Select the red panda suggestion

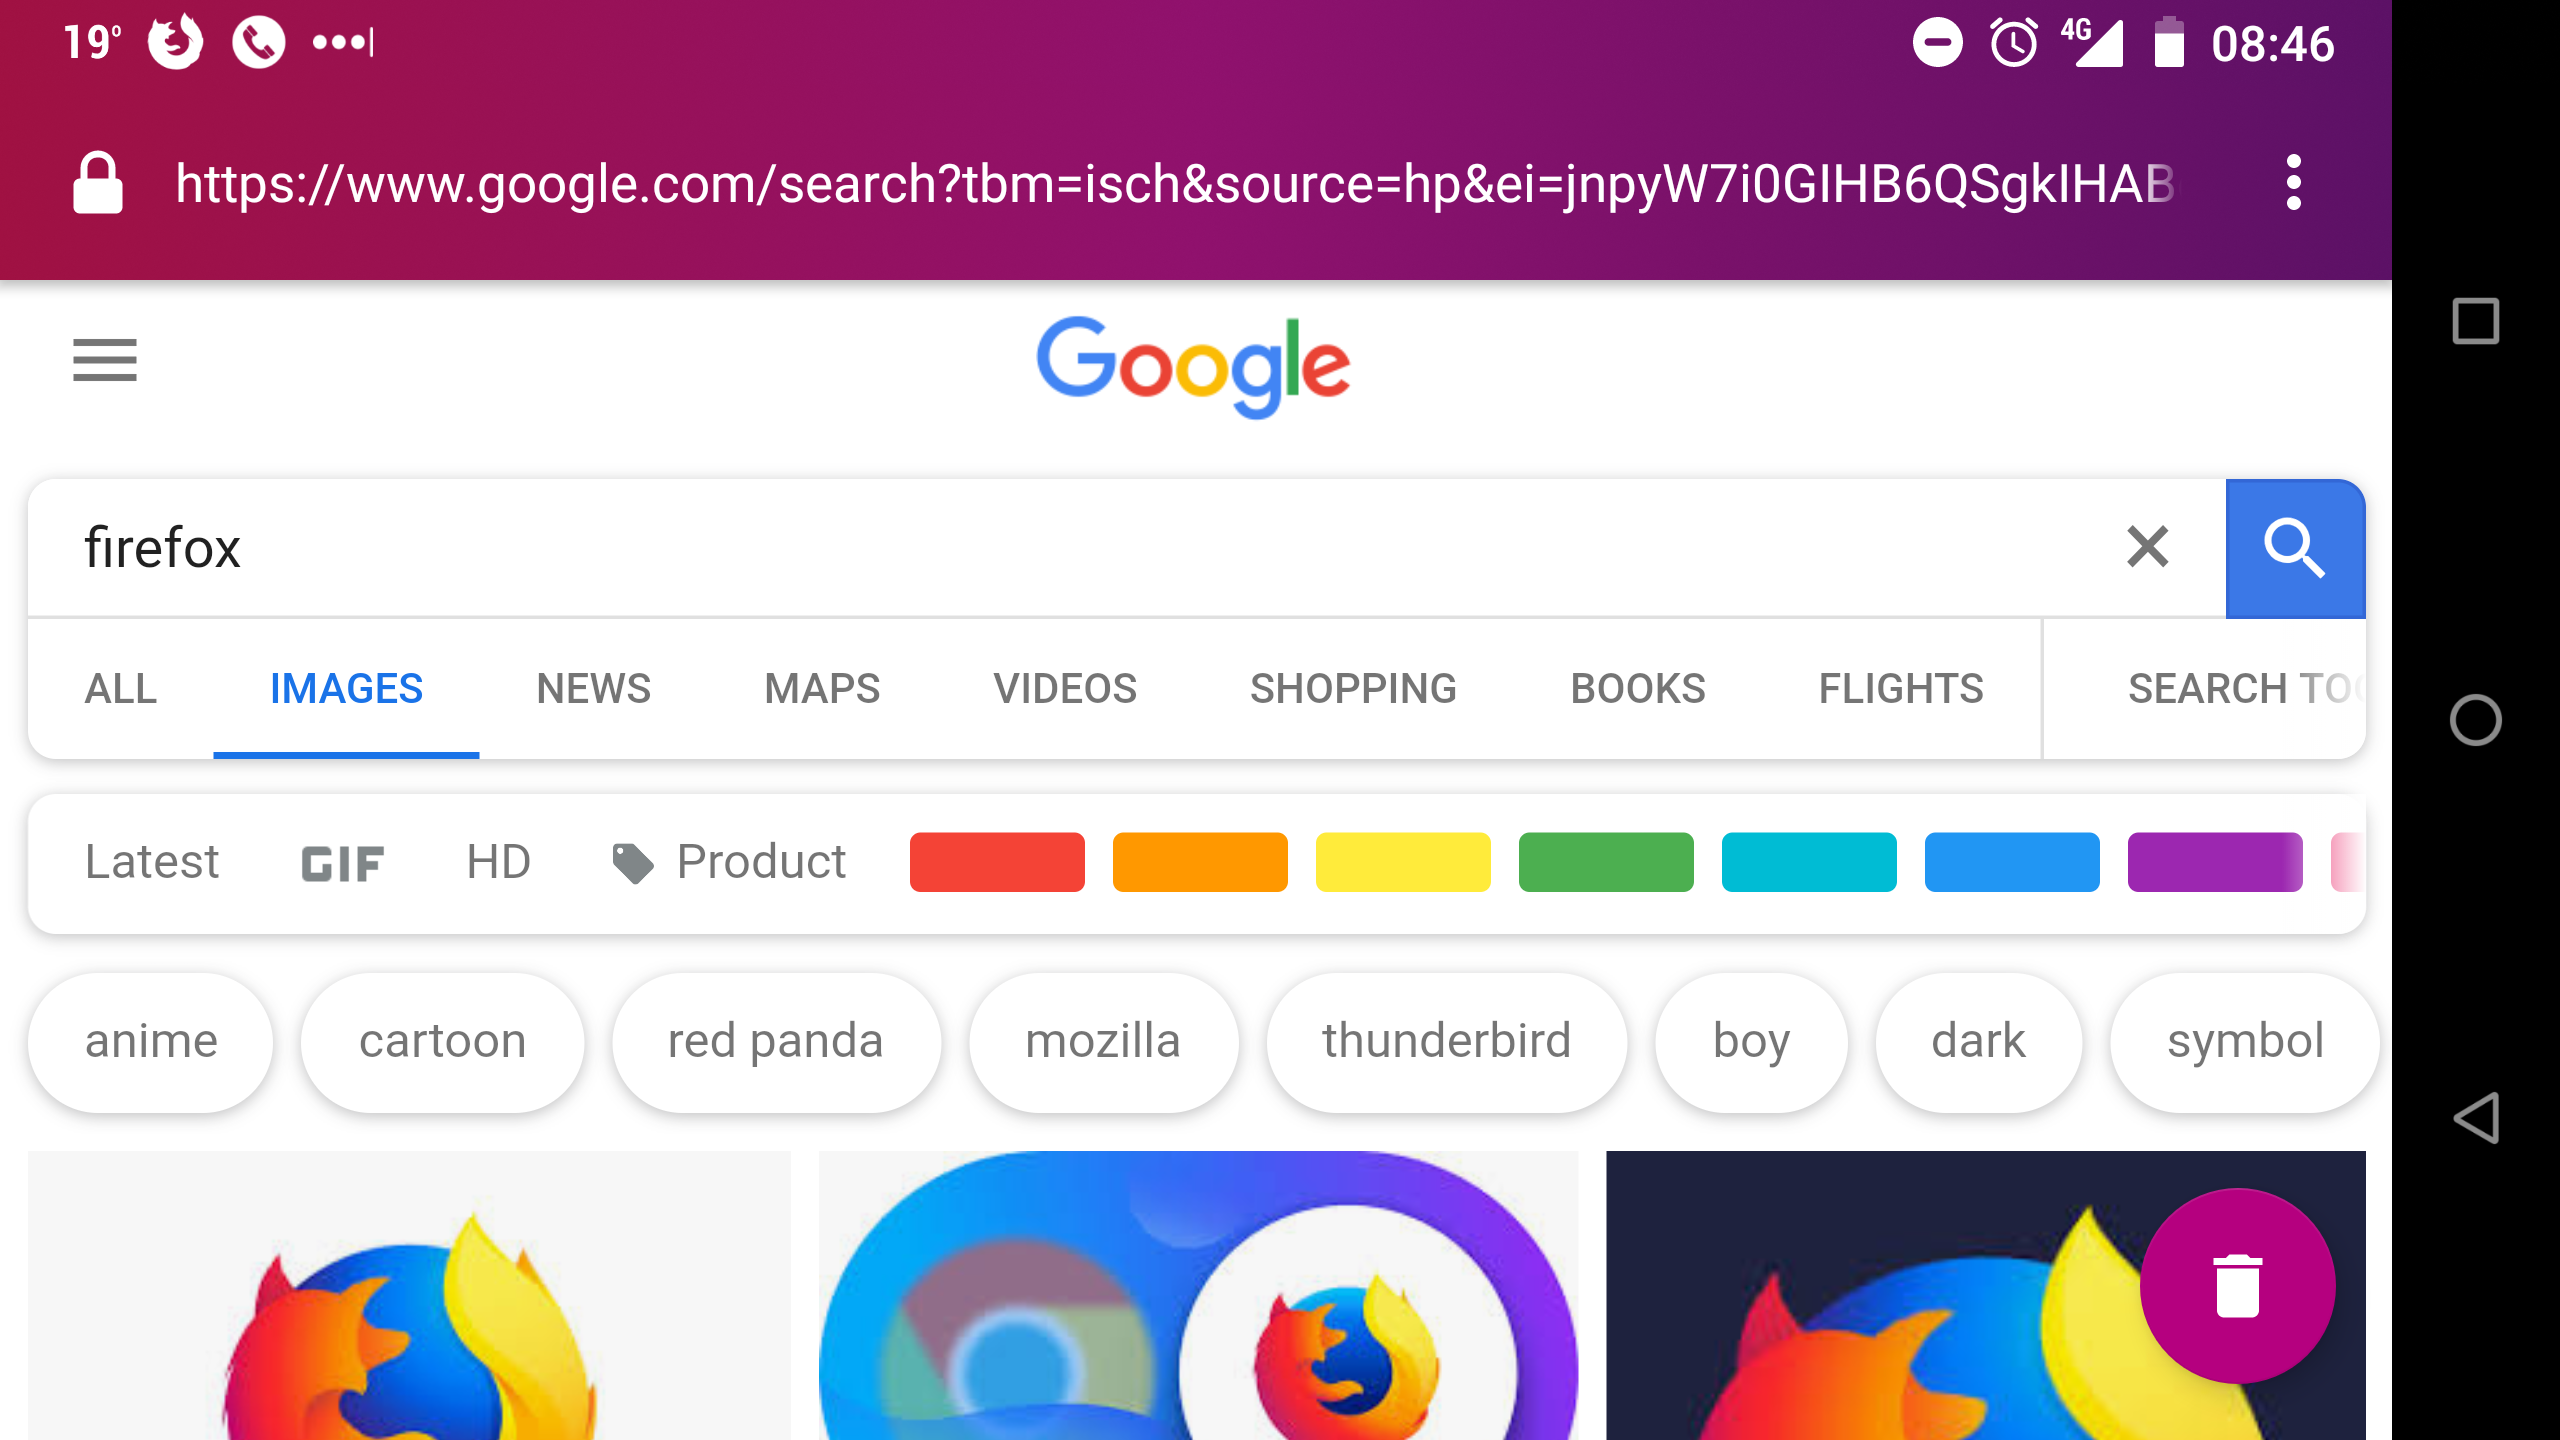tap(775, 1040)
